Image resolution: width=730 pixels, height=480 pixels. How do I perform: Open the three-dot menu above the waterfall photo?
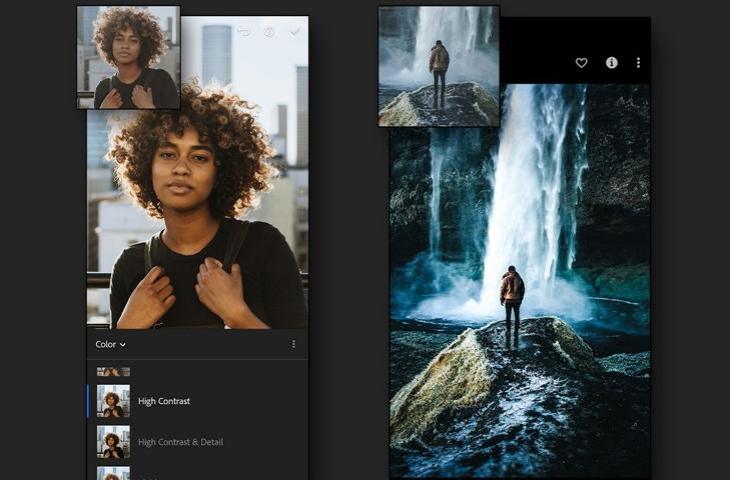pos(638,62)
